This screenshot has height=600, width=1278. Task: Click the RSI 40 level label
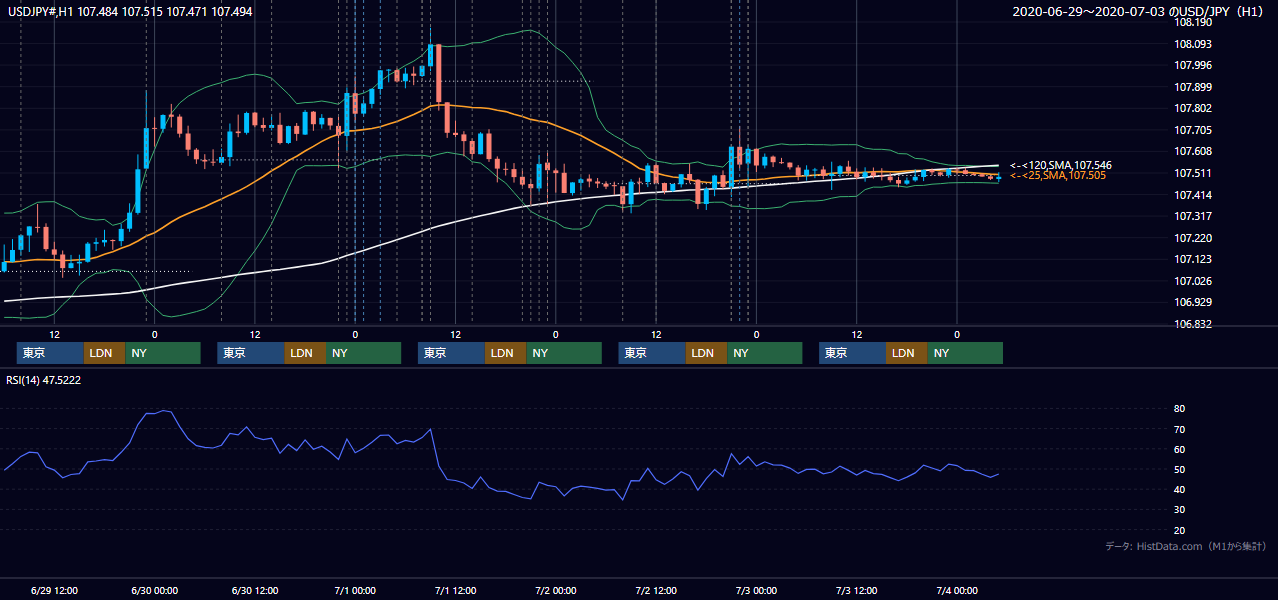point(1180,489)
